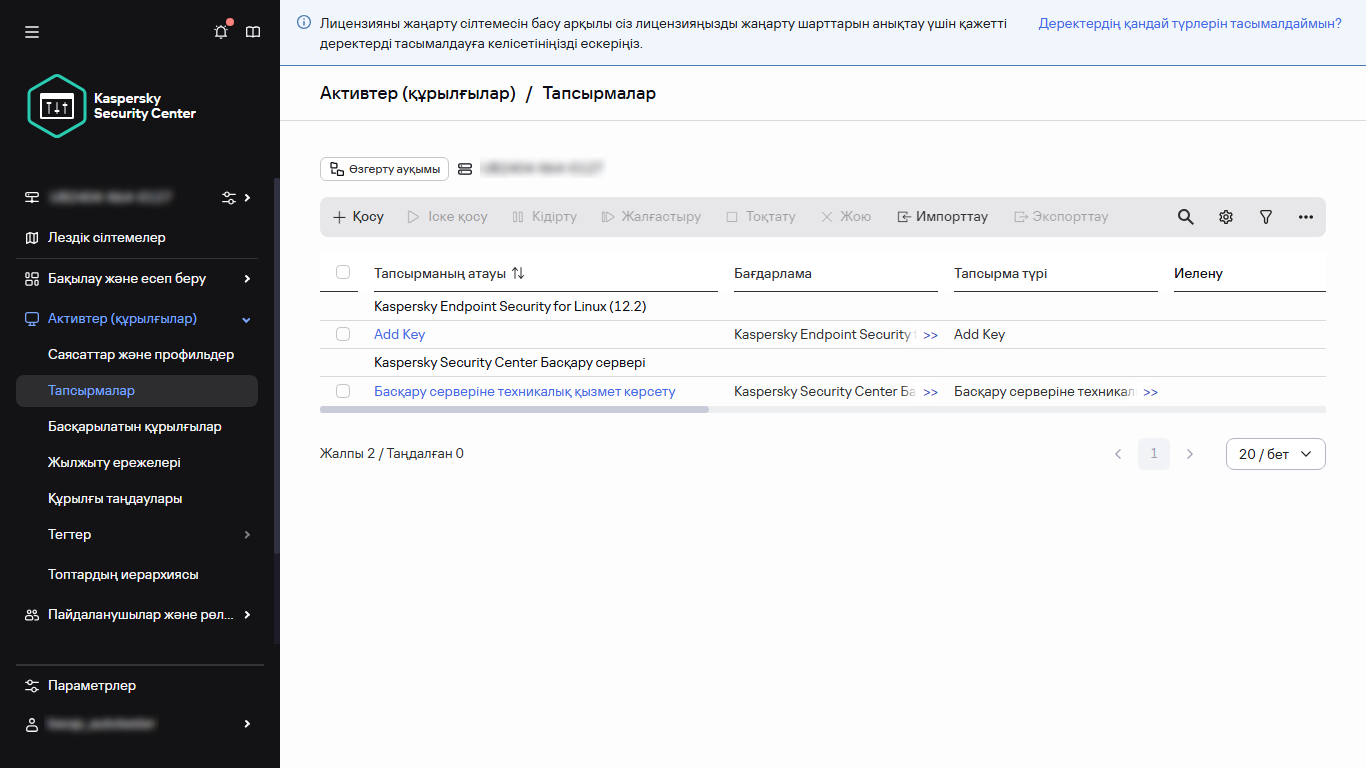
Task: Open the hamburger menu icon
Action: point(32,32)
